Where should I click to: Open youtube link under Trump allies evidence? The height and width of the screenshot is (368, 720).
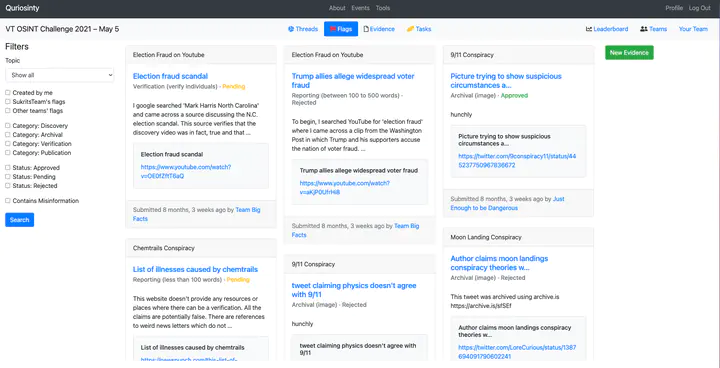pos(345,187)
